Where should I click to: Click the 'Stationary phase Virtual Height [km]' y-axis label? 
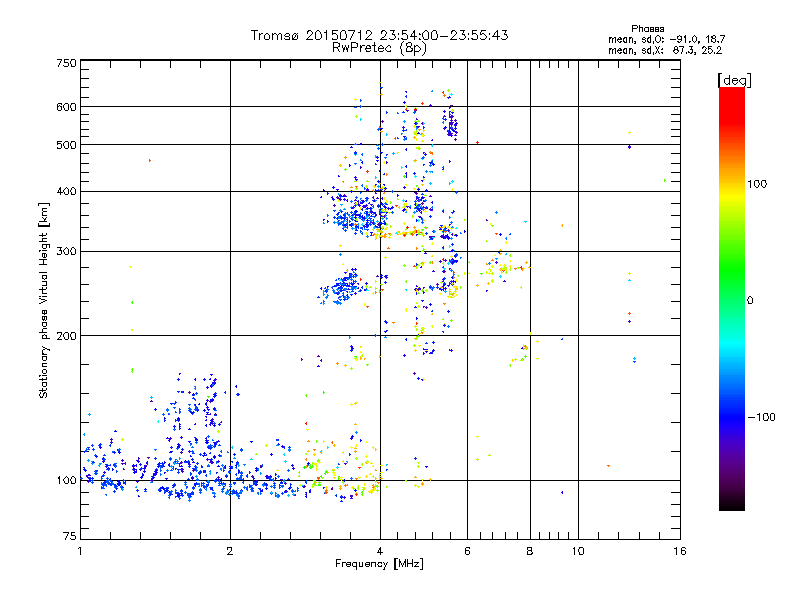[x=44, y=300]
